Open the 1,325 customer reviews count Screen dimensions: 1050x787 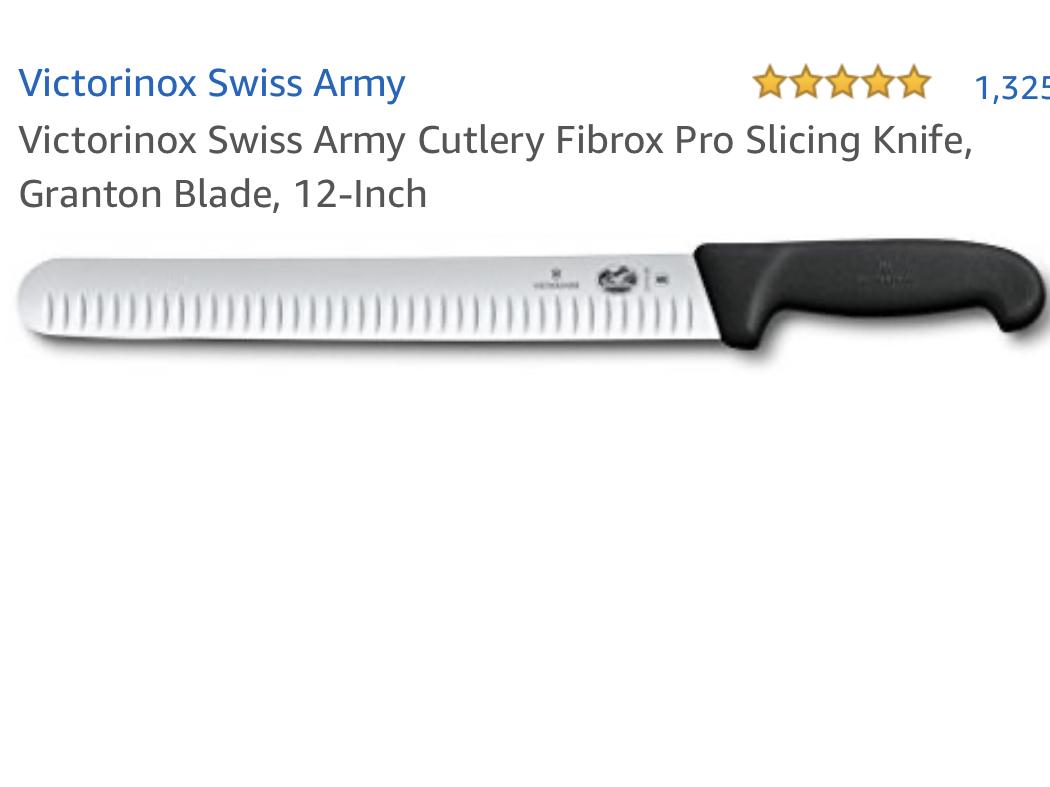tap(1012, 88)
